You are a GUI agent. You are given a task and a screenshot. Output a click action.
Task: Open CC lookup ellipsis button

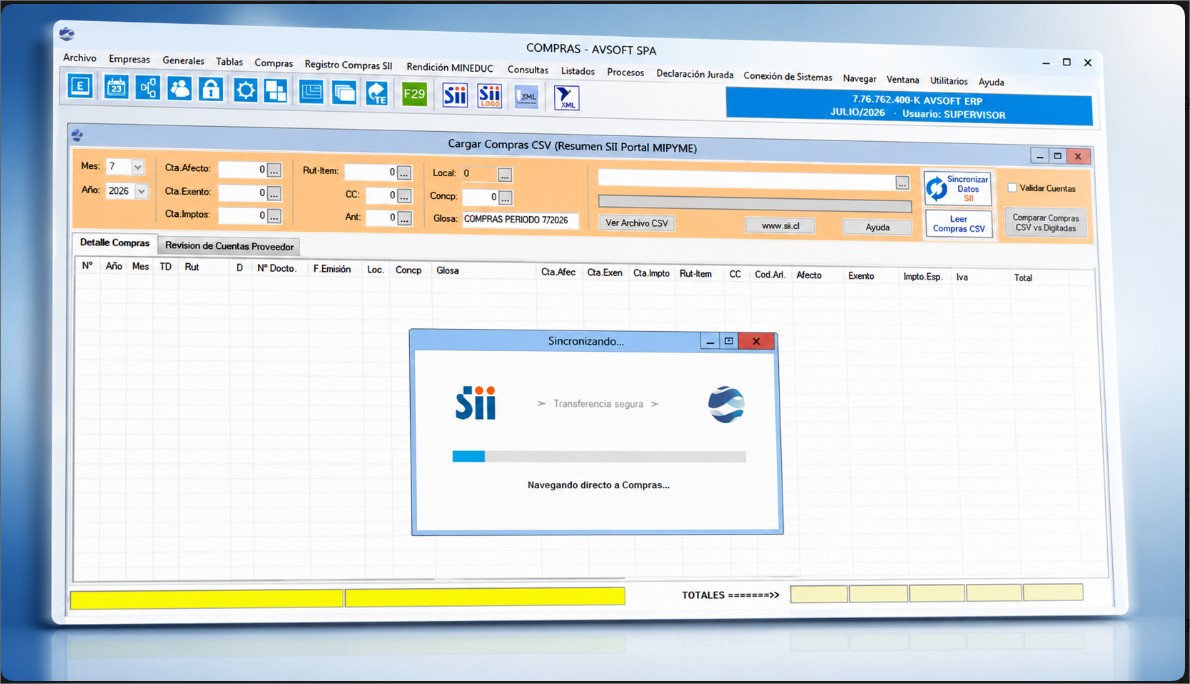click(x=405, y=196)
